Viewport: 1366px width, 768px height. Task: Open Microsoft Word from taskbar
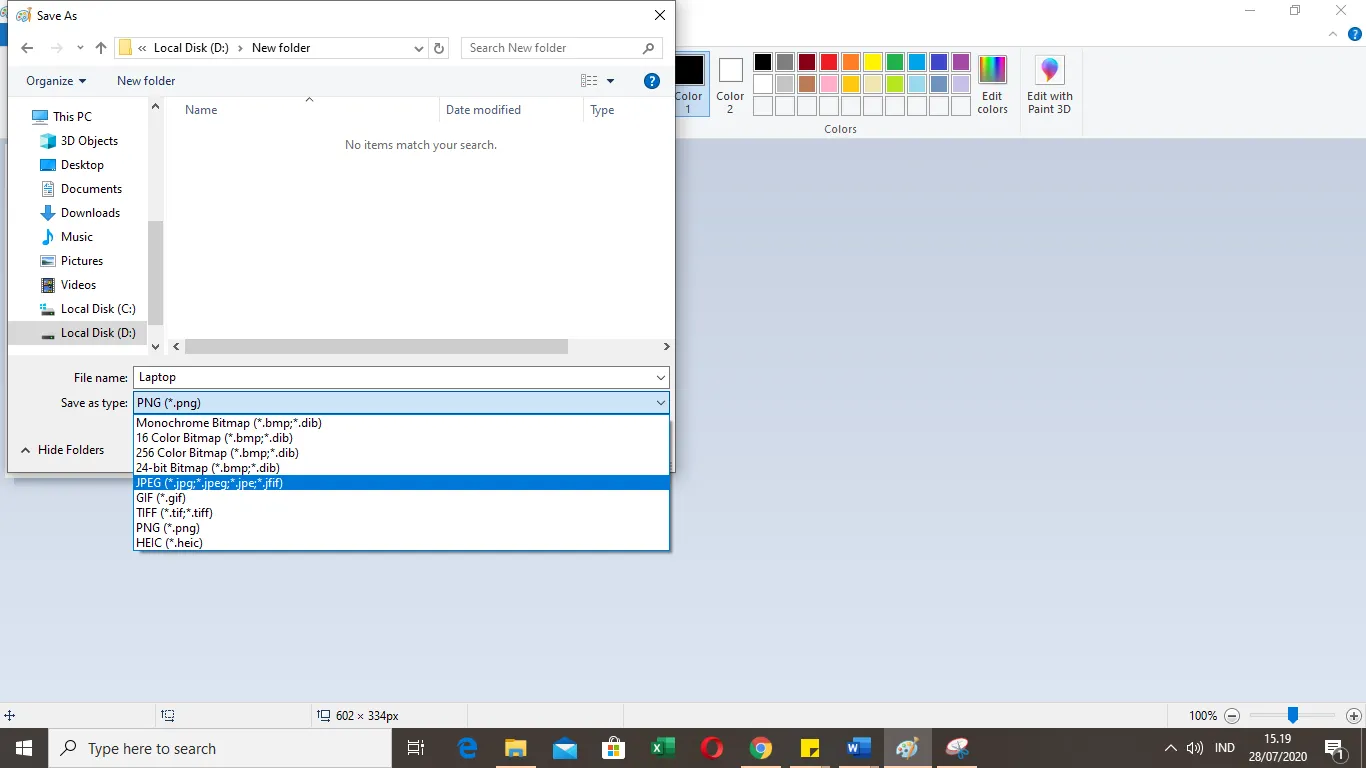pyautogui.click(x=858, y=748)
